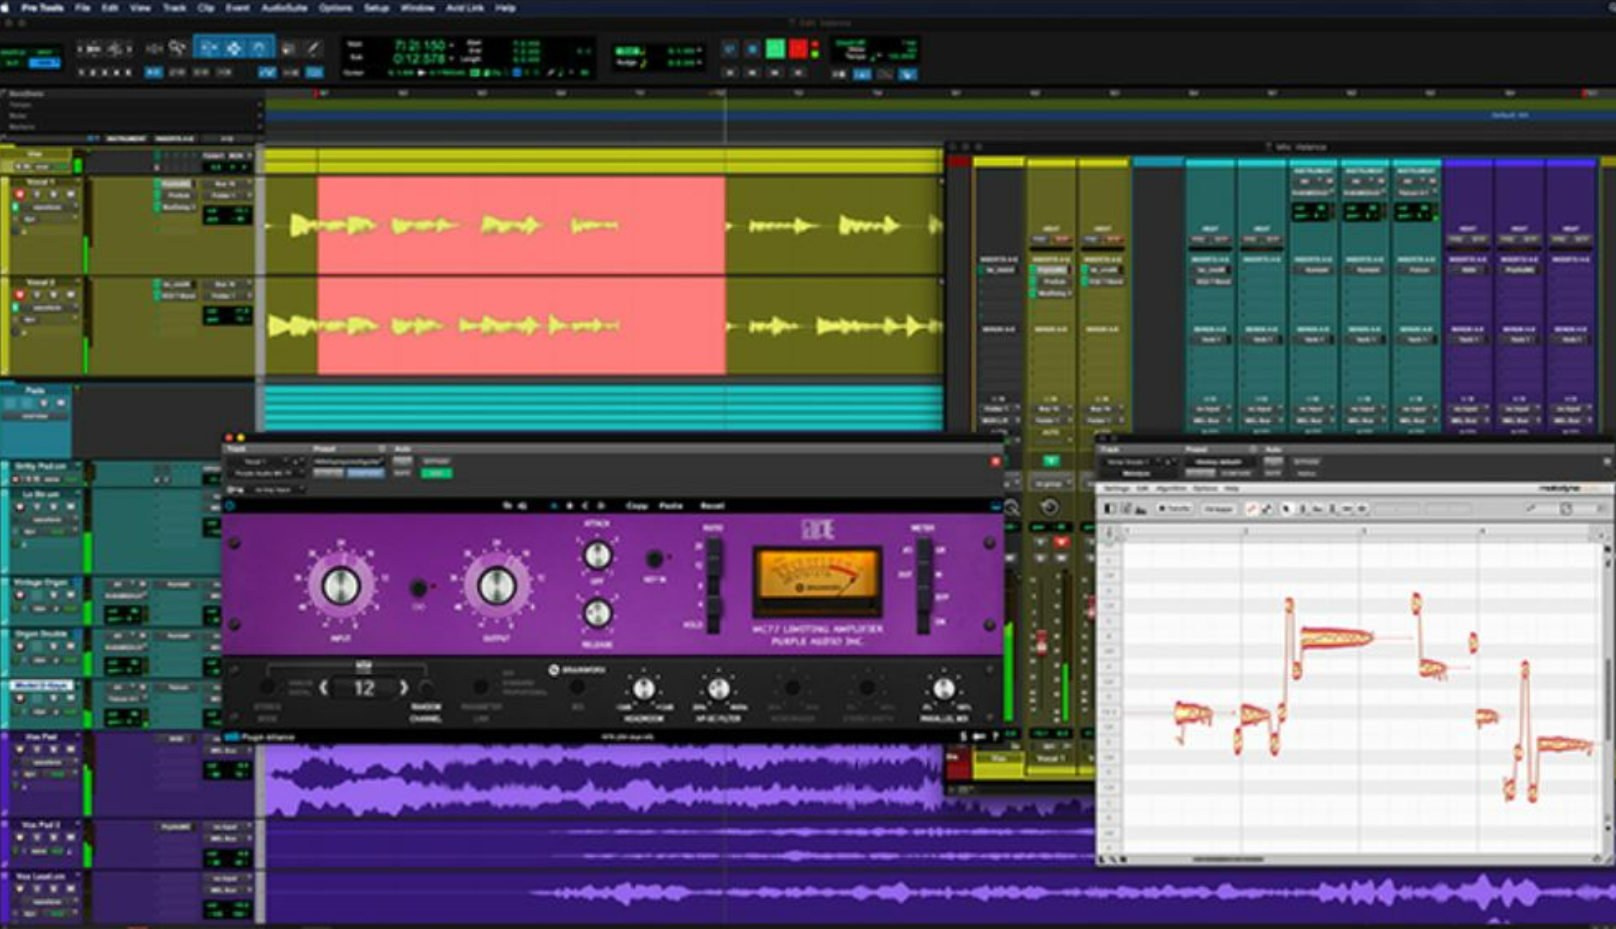Select the Grabber tool
1616x929 pixels.
258,47
